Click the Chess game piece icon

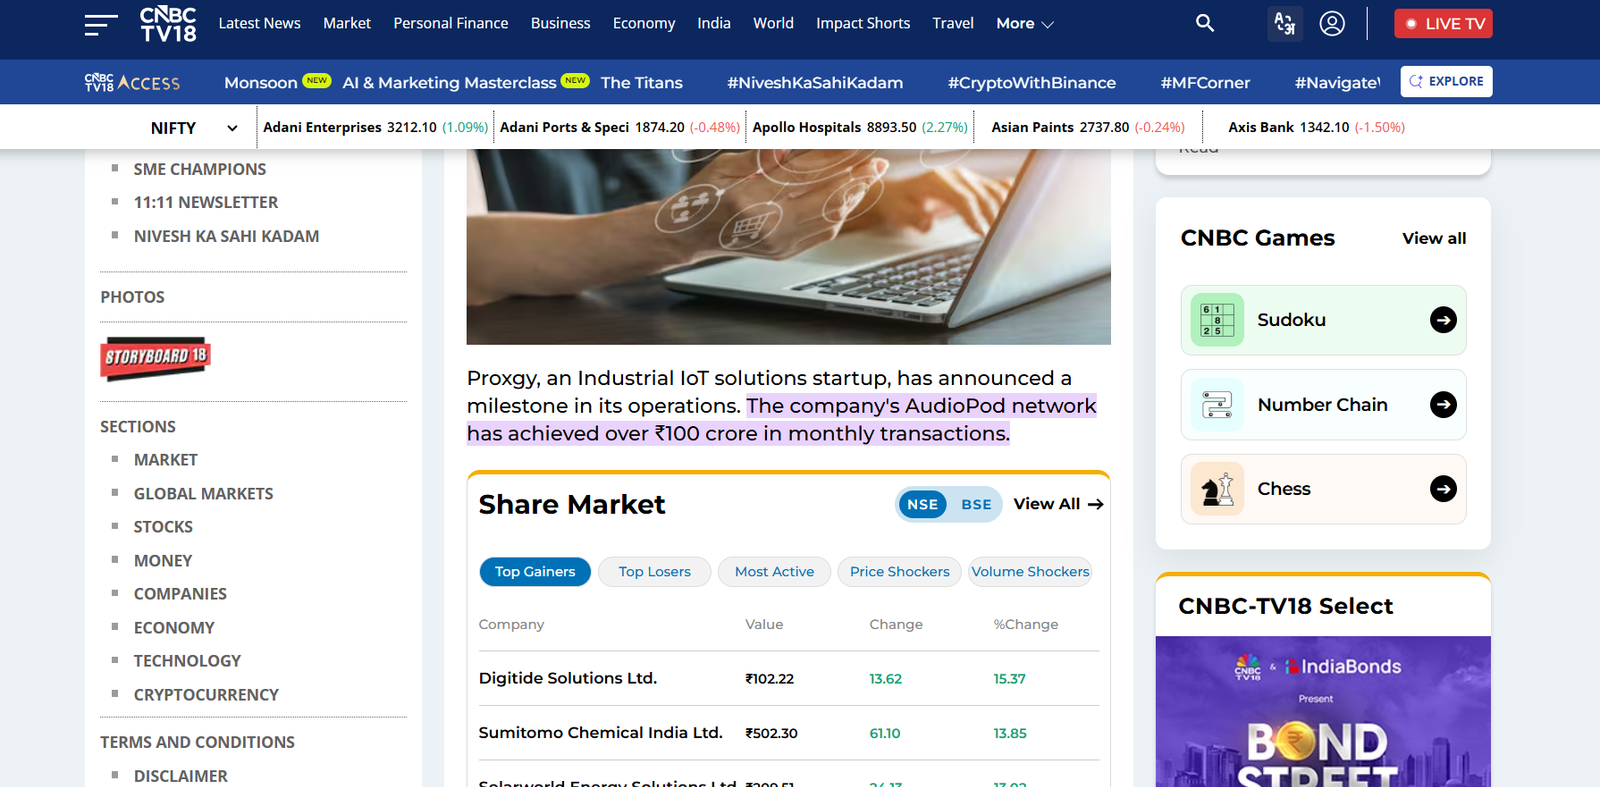point(1217,489)
